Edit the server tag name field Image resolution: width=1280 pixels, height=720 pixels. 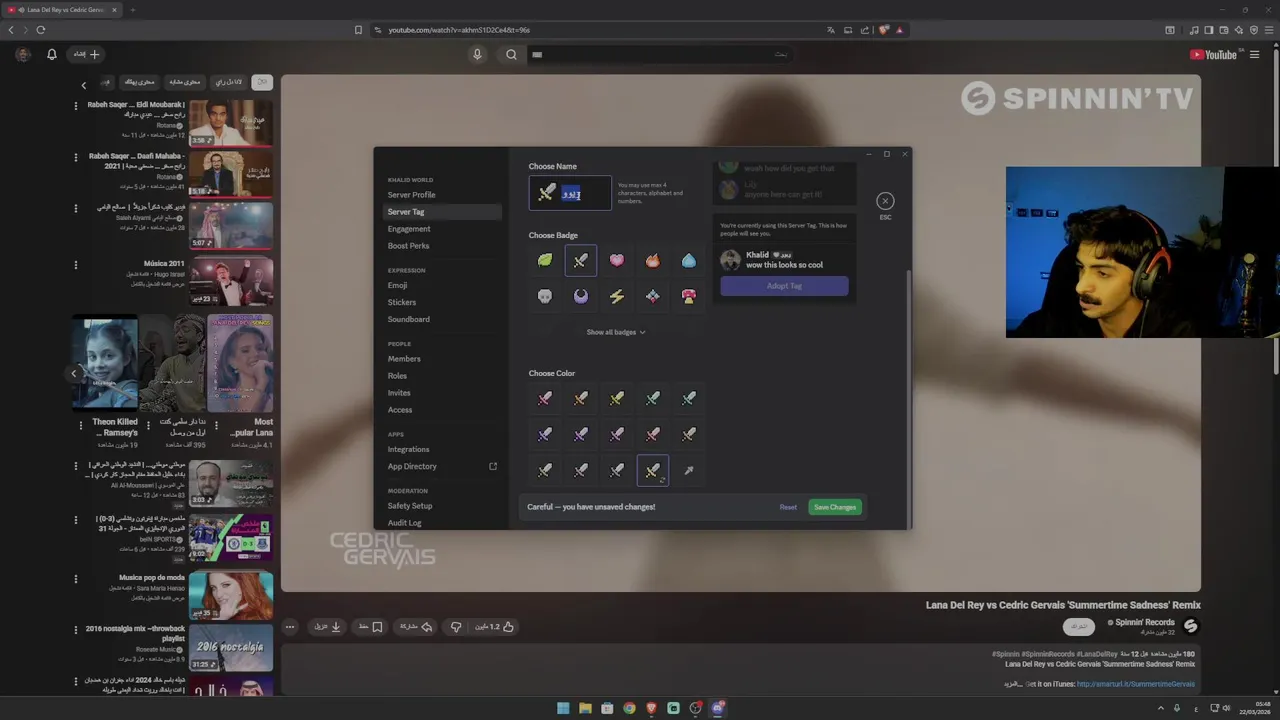[x=570, y=194]
